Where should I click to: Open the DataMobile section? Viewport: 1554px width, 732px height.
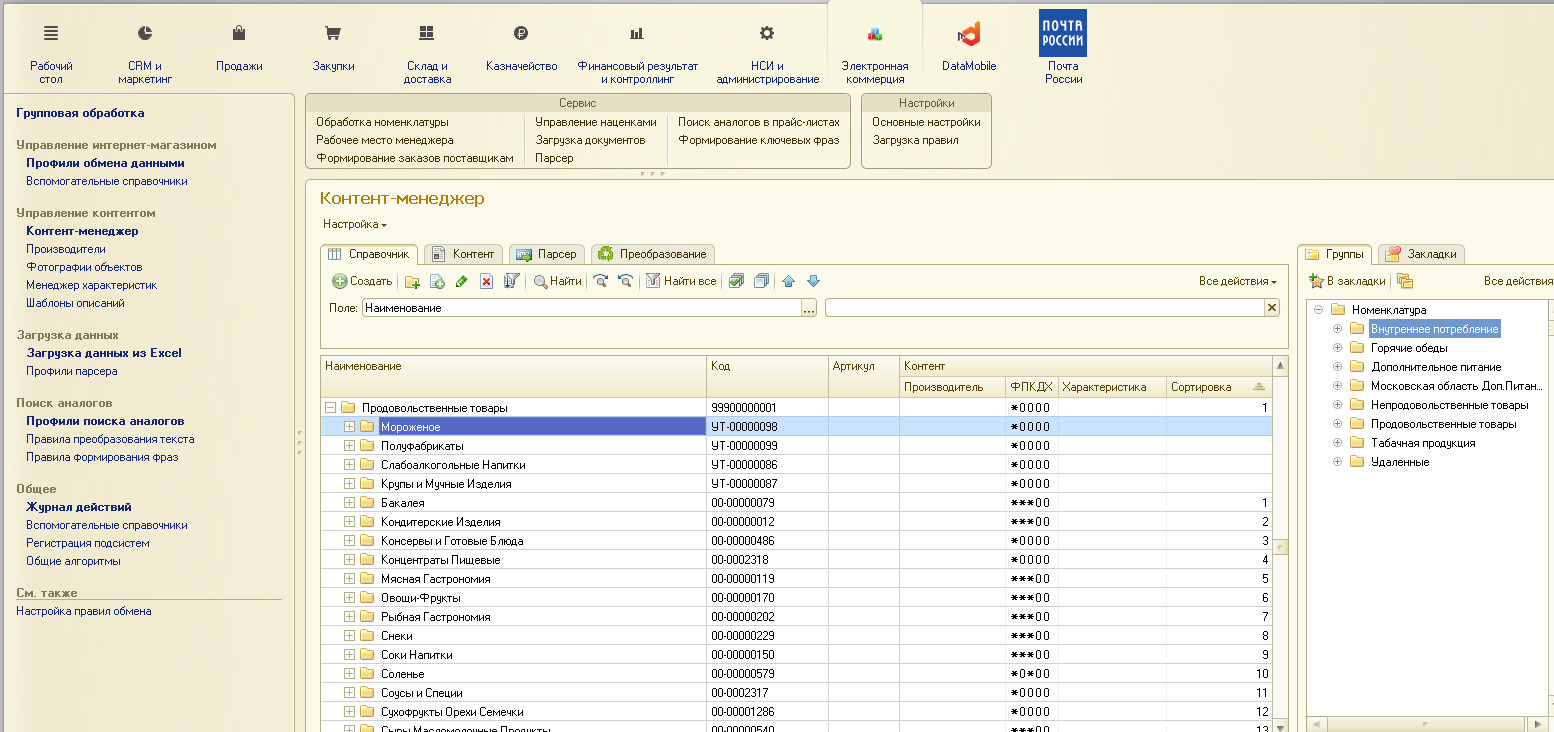pyautogui.click(x=968, y=46)
